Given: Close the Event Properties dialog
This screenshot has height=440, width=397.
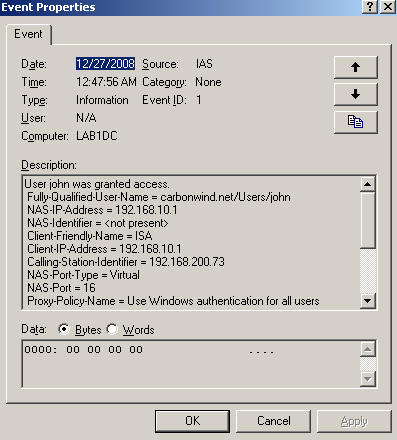Looking at the screenshot, I should tap(388, 7).
